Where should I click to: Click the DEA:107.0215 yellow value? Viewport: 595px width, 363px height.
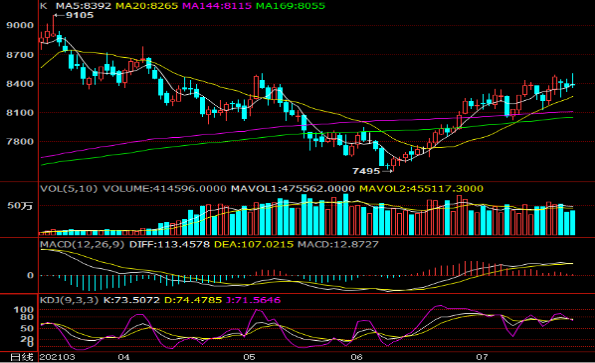point(254,244)
